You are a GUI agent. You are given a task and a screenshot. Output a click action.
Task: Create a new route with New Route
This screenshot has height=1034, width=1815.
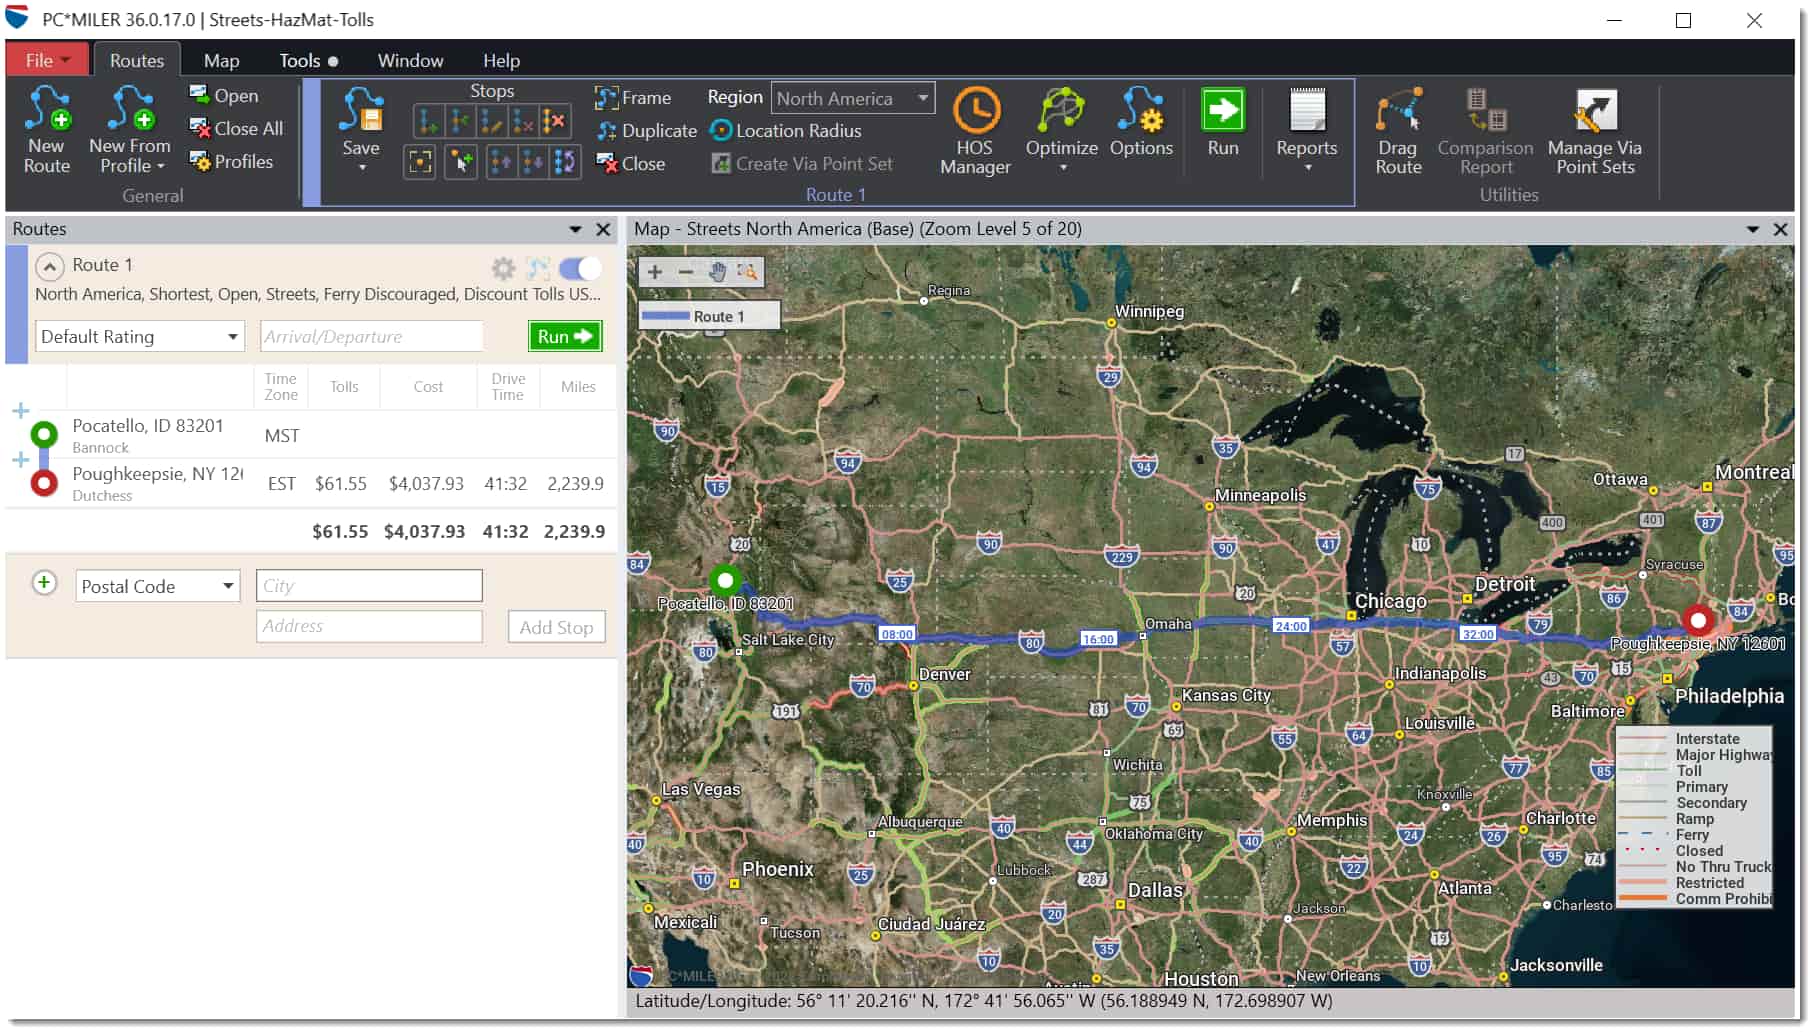[x=47, y=130]
